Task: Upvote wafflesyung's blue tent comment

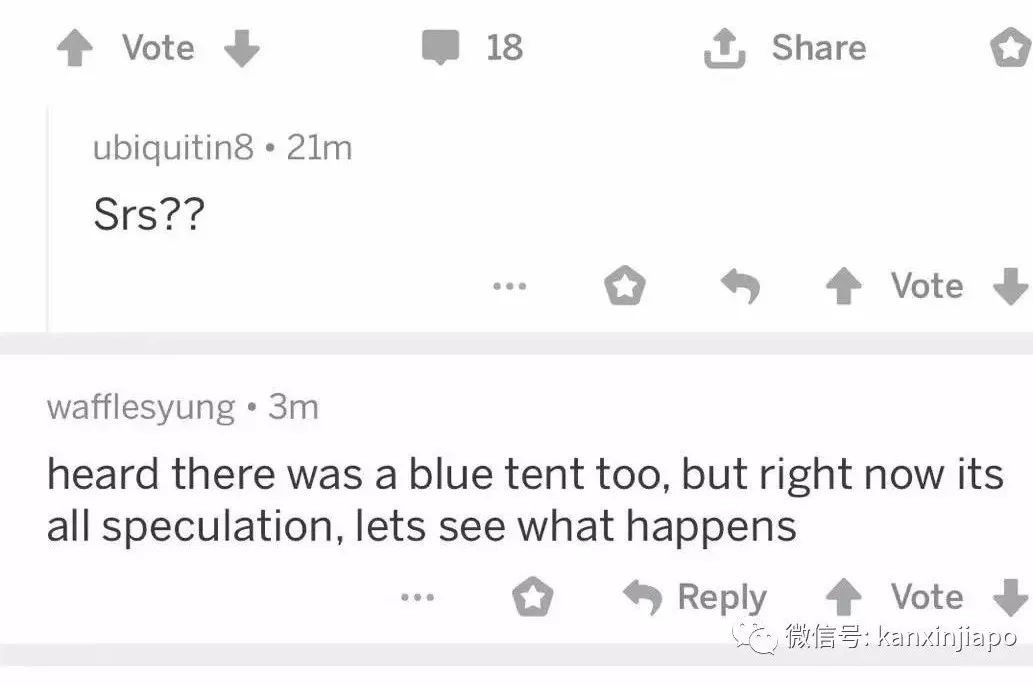Action: (x=843, y=598)
